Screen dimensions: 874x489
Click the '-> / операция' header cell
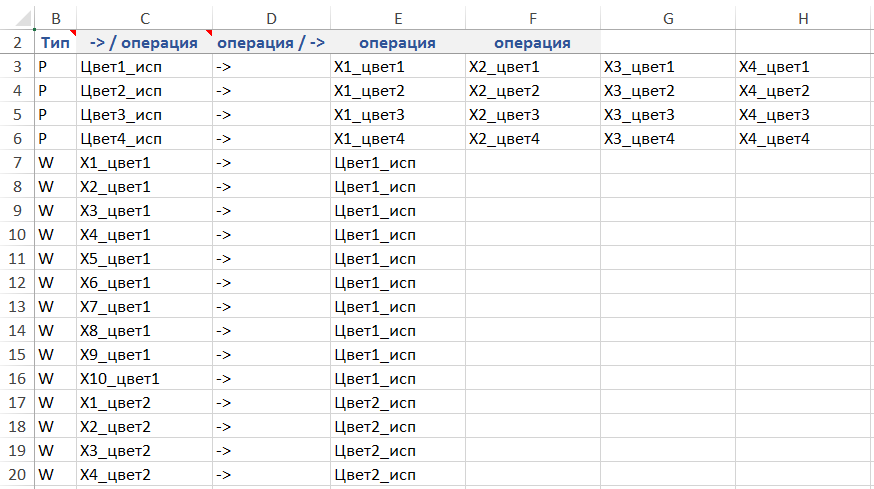[x=145, y=43]
